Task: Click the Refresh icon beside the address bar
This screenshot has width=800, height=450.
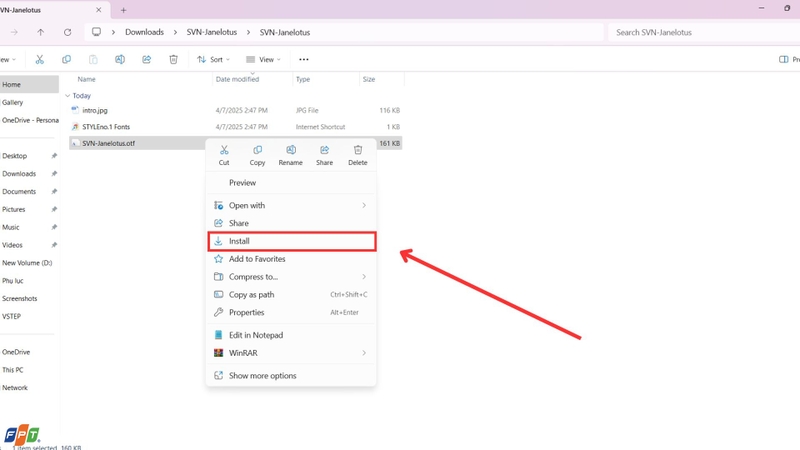Action: point(67,32)
